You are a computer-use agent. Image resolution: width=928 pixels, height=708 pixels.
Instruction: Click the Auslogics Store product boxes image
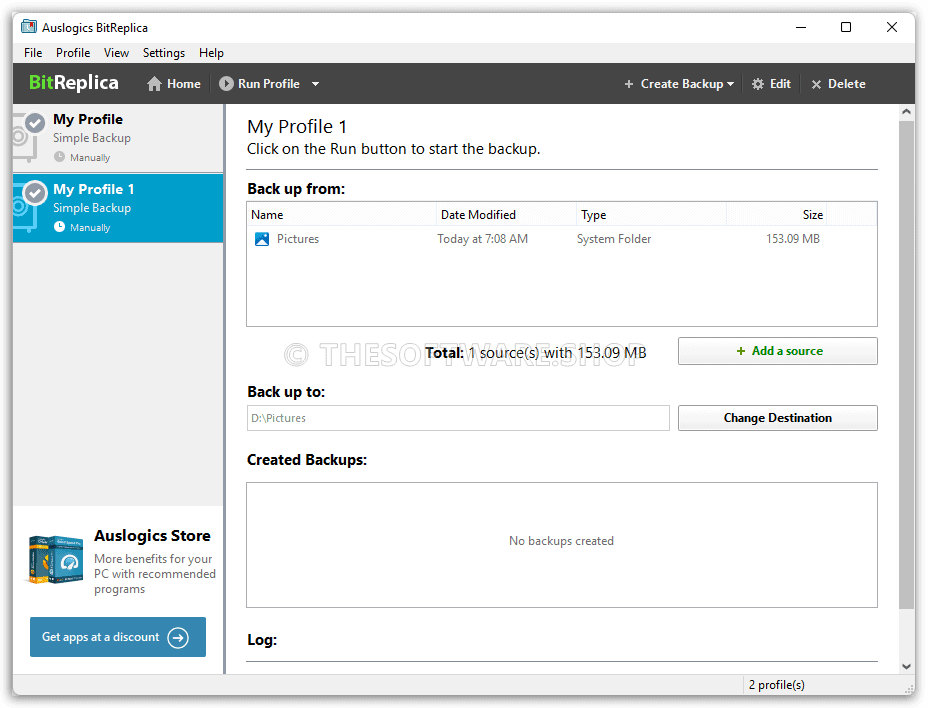(x=56, y=559)
